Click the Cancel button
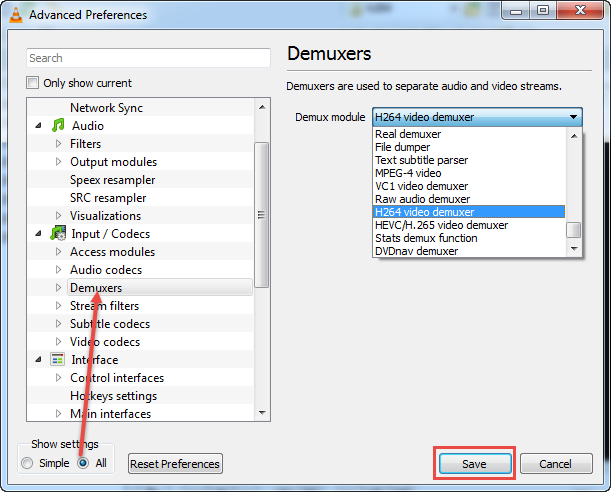611x492 pixels. (x=556, y=464)
